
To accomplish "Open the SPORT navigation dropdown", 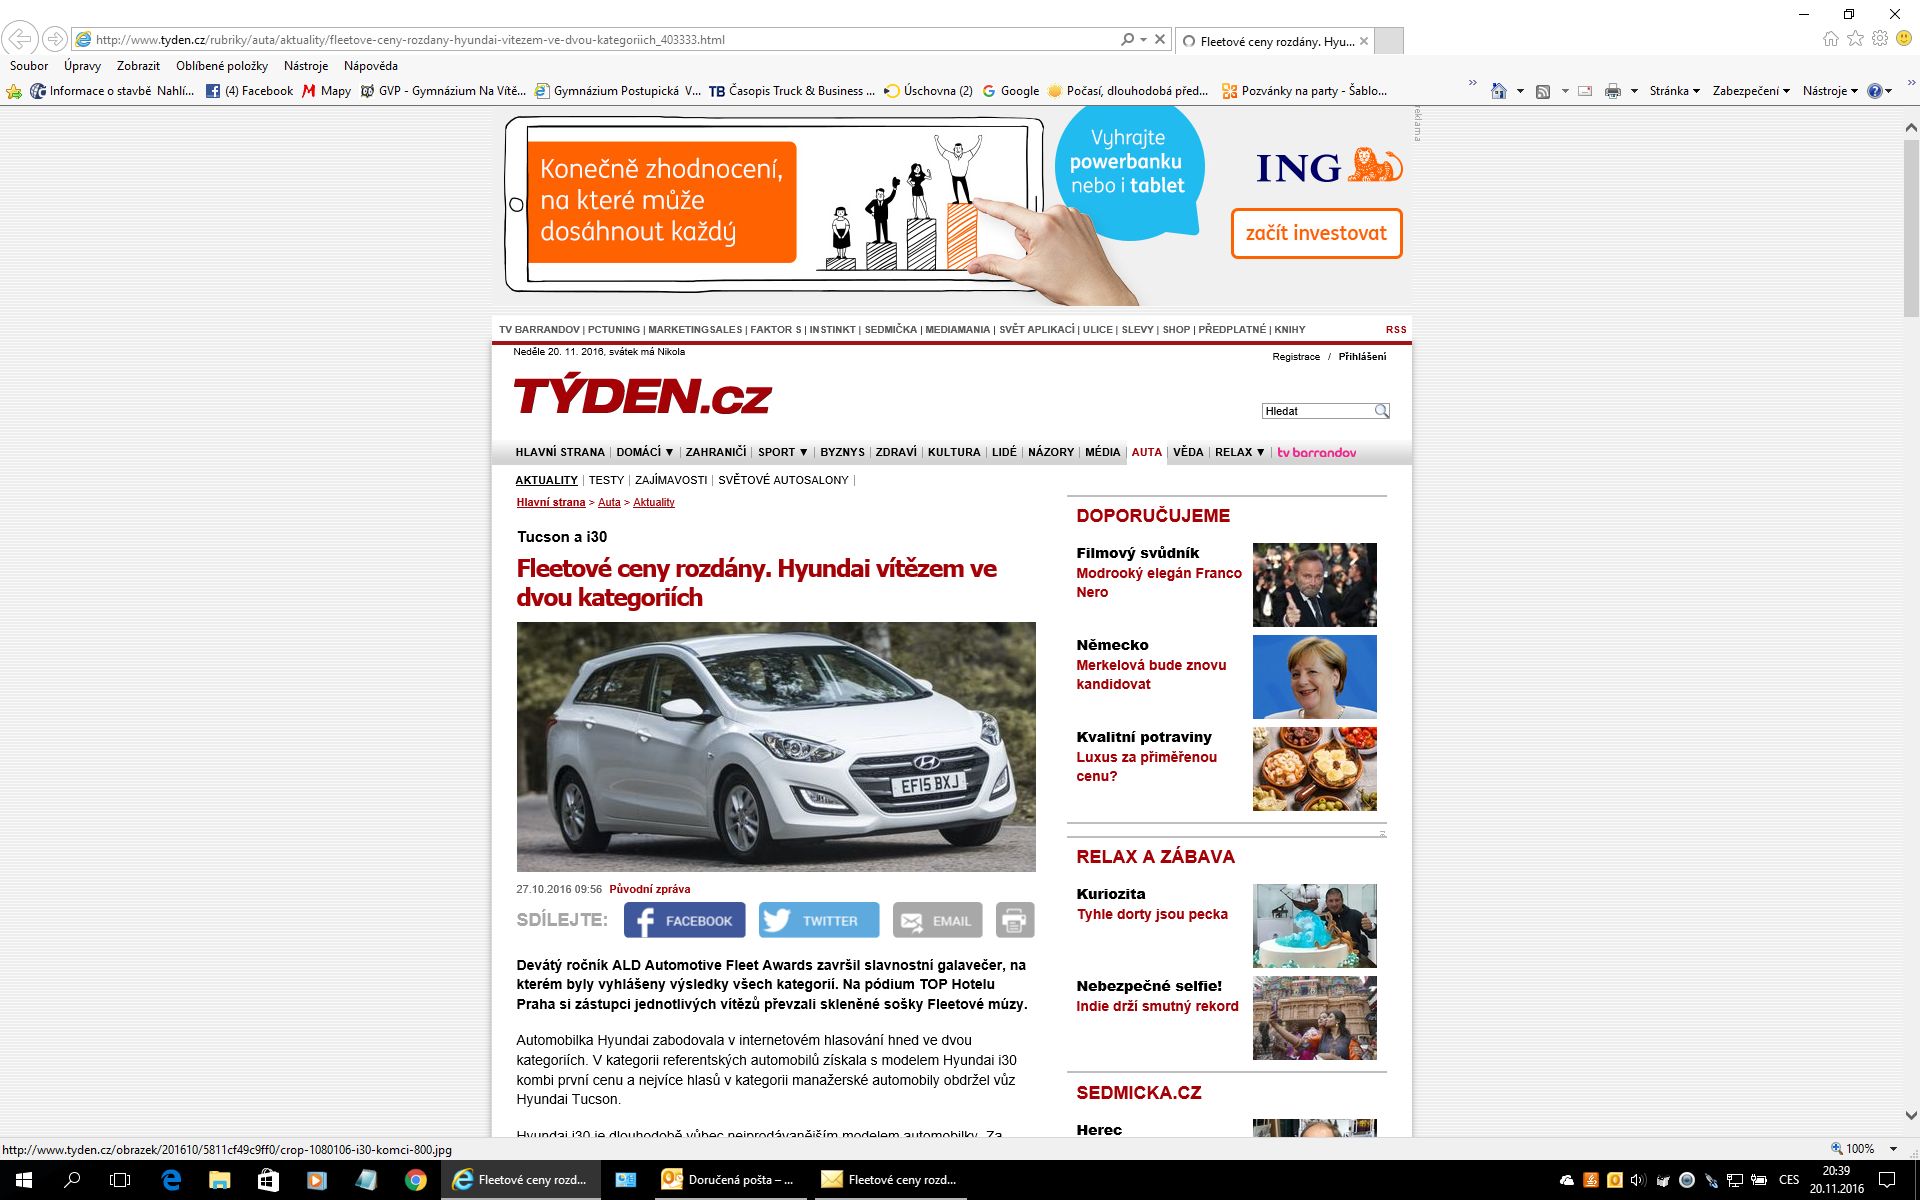I will click(783, 452).
